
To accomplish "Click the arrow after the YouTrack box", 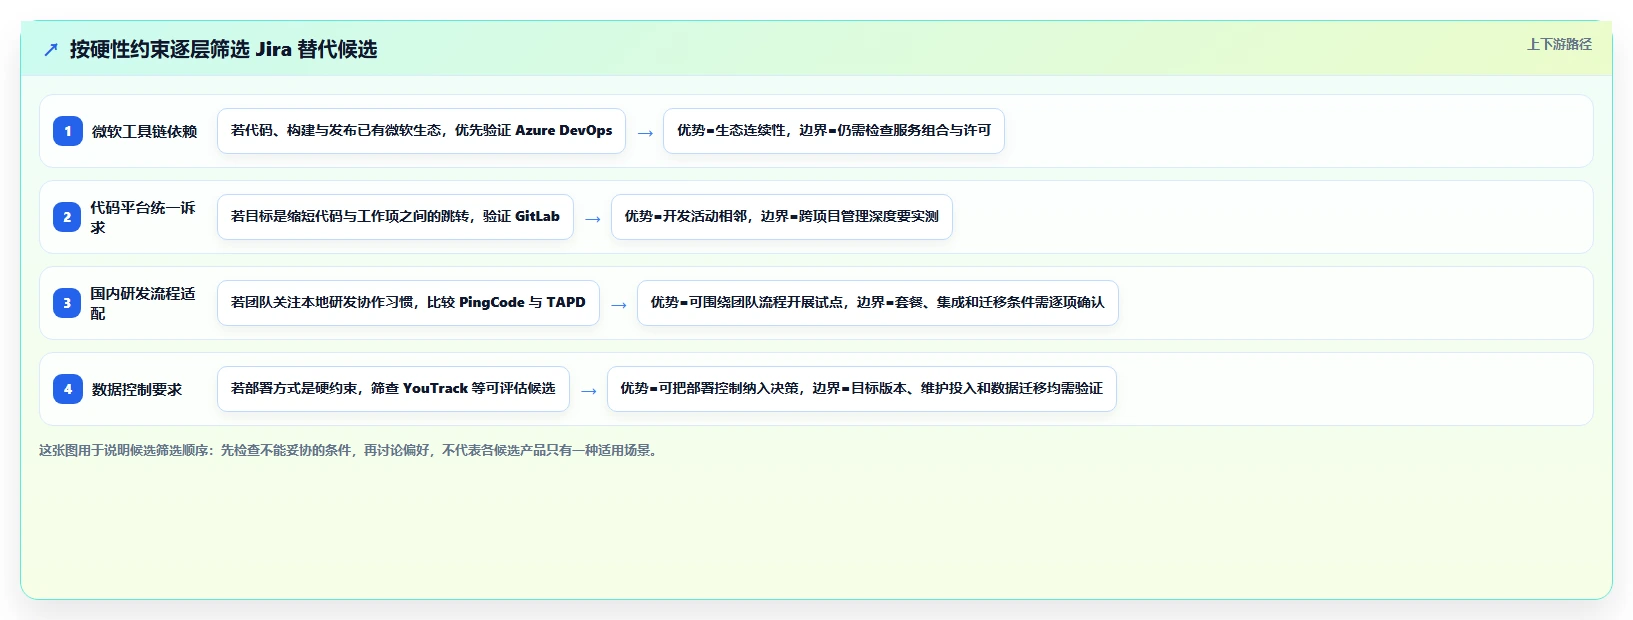I will pos(589,391).
